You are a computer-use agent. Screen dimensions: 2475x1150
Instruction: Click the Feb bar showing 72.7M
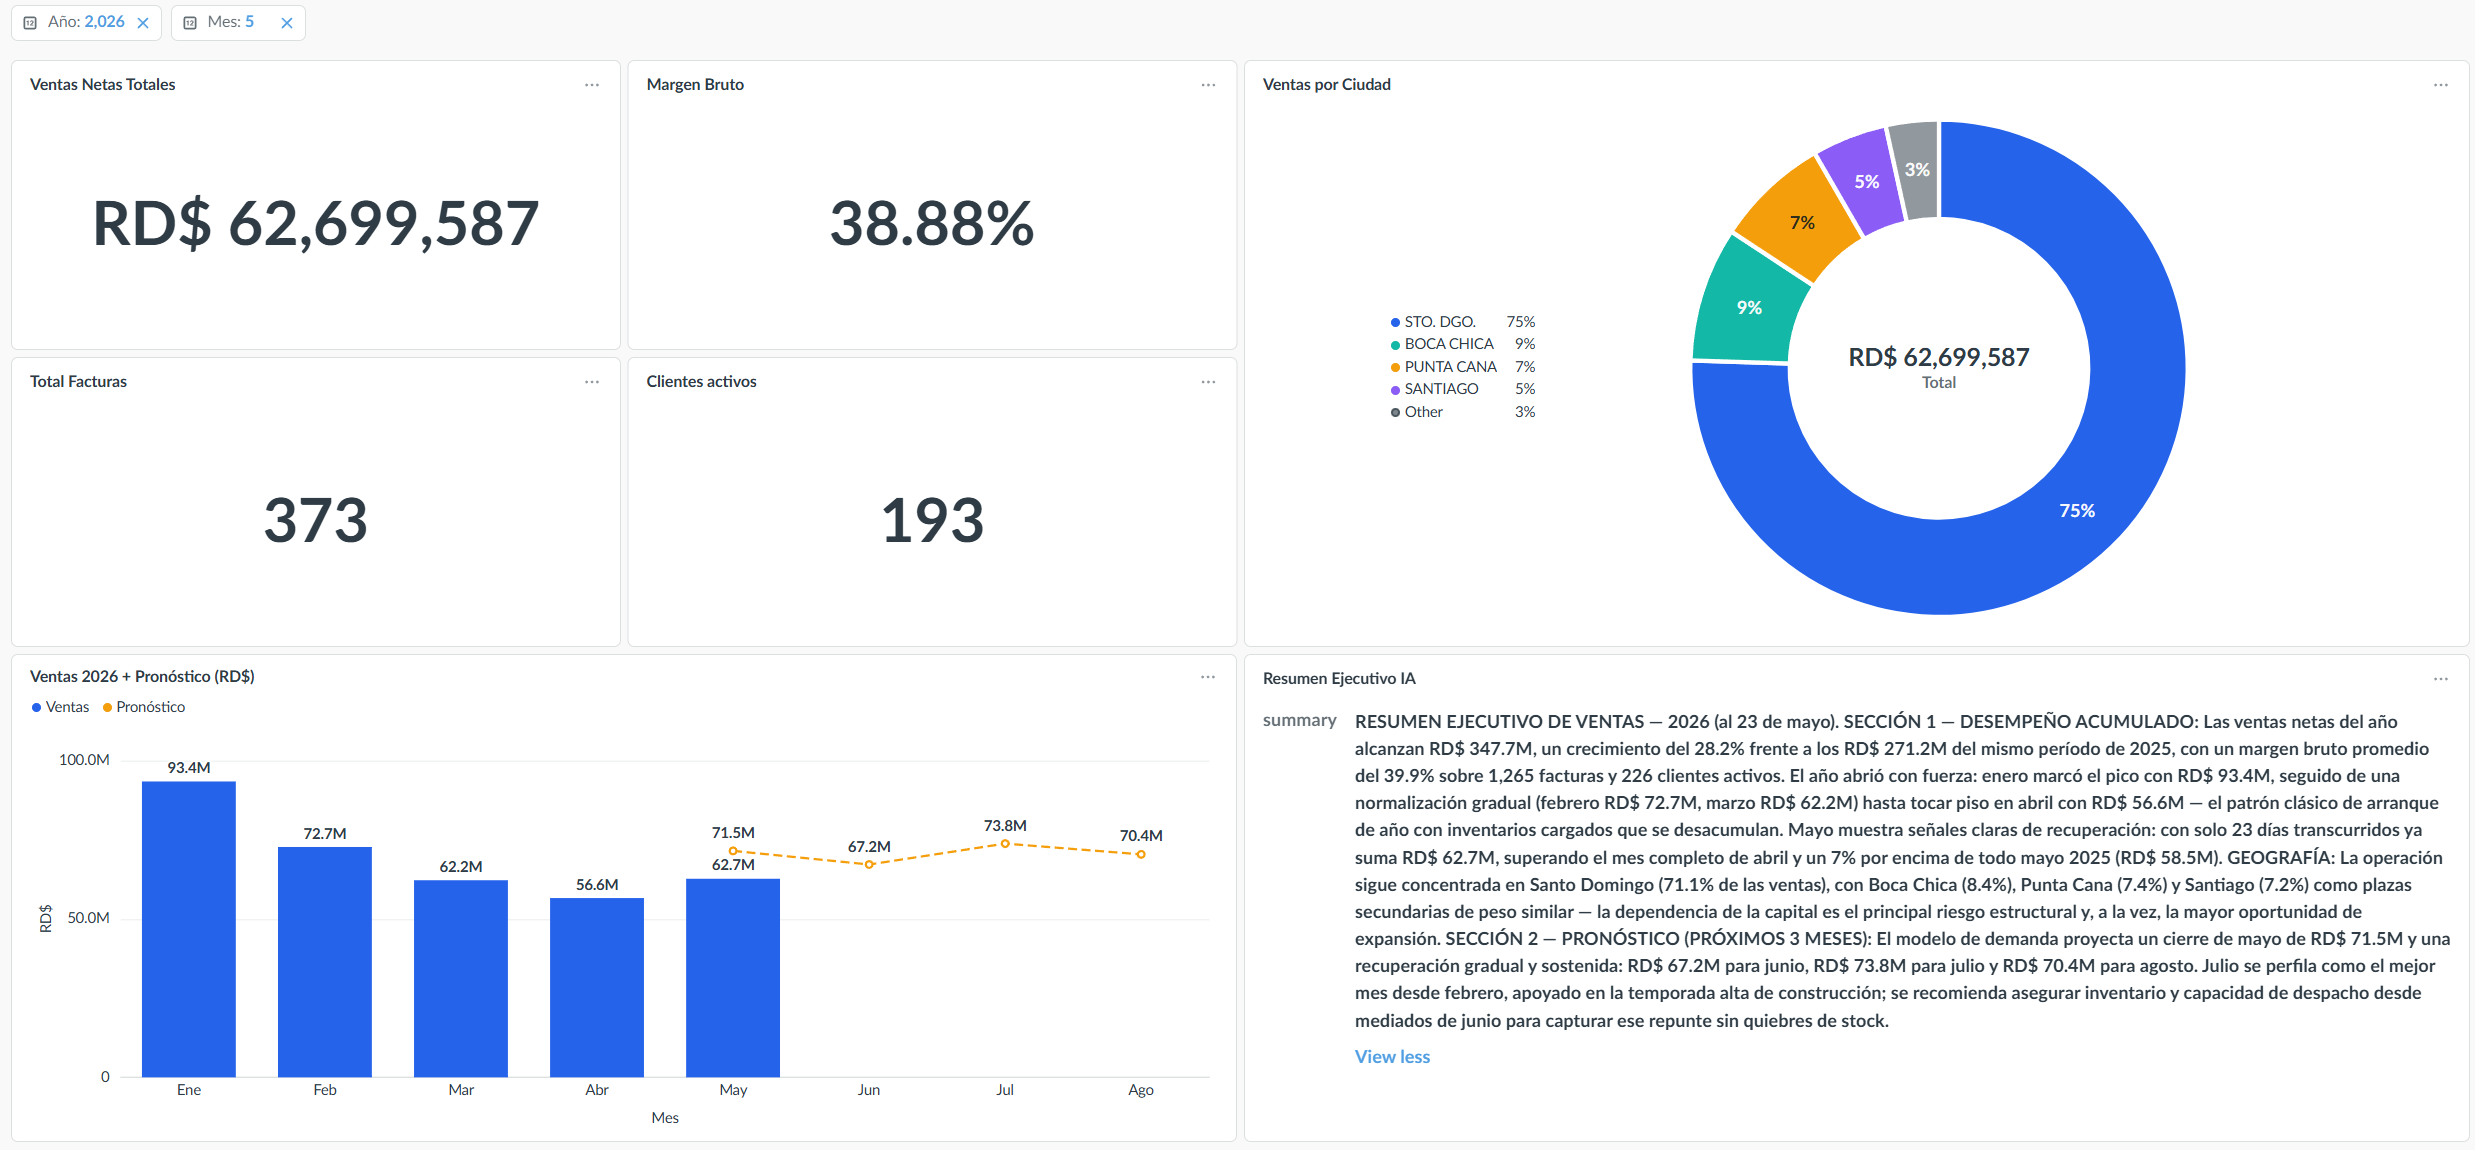tap(325, 962)
